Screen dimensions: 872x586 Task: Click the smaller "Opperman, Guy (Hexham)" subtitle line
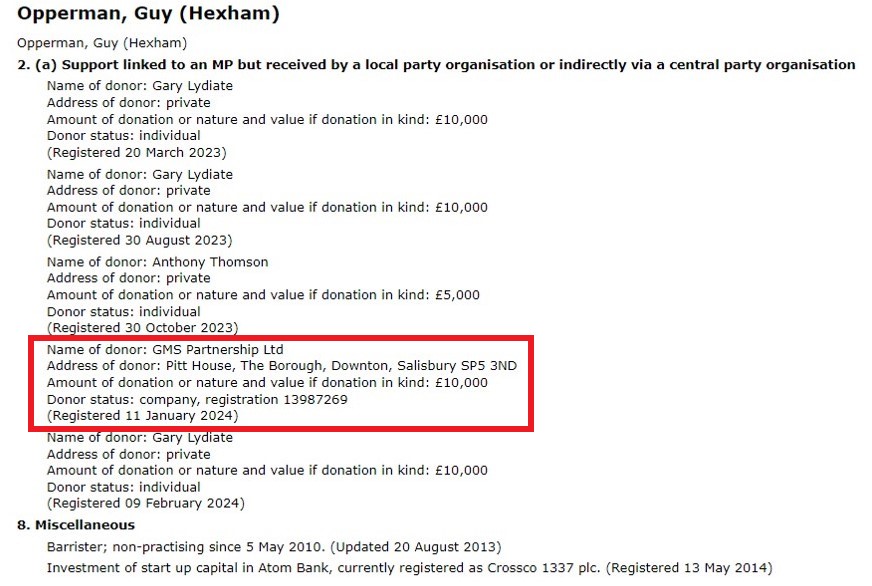(102, 43)
